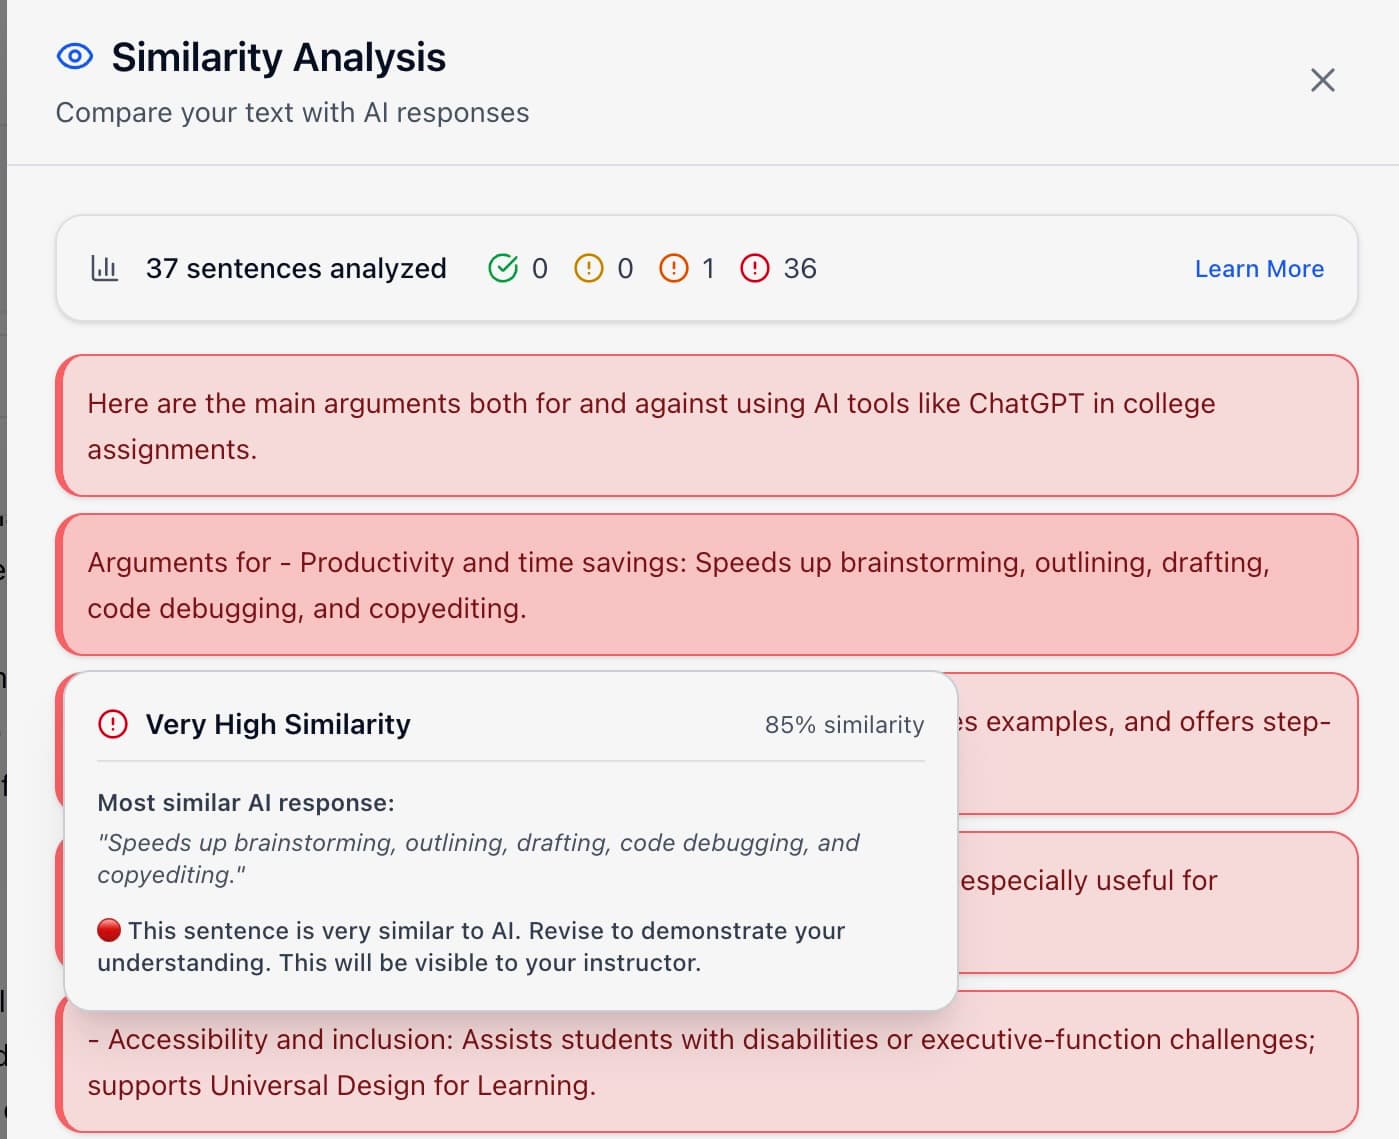Viewport: 1399px width, 1139px height.
Task: Select the Most similar AI response label
Action: click(246, 802)
